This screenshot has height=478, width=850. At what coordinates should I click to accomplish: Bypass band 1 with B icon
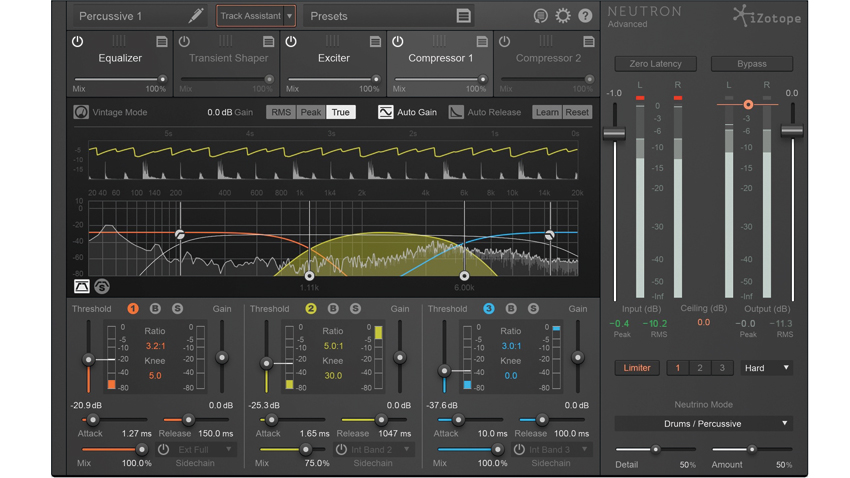pyautogui.click(x=155, y=308)
